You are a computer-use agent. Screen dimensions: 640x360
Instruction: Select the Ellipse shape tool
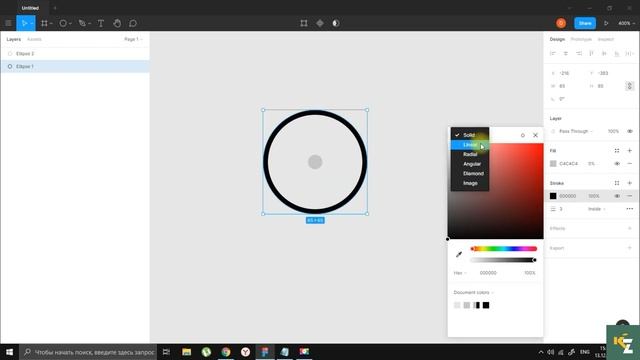click(63, 23)
